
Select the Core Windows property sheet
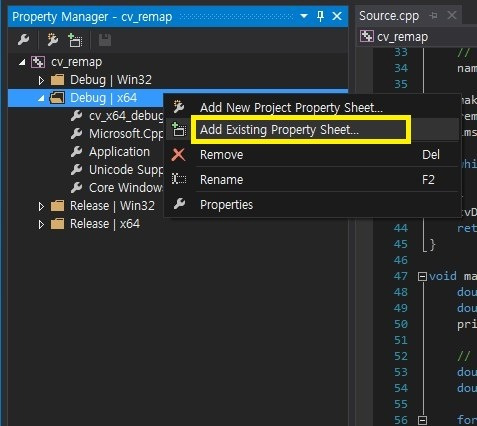pos(126,188)
